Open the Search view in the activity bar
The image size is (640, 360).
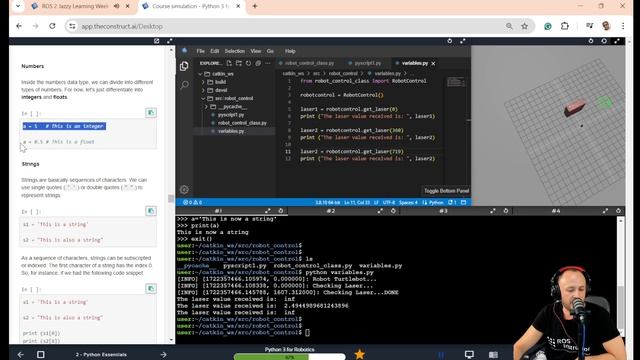(184, 84)
